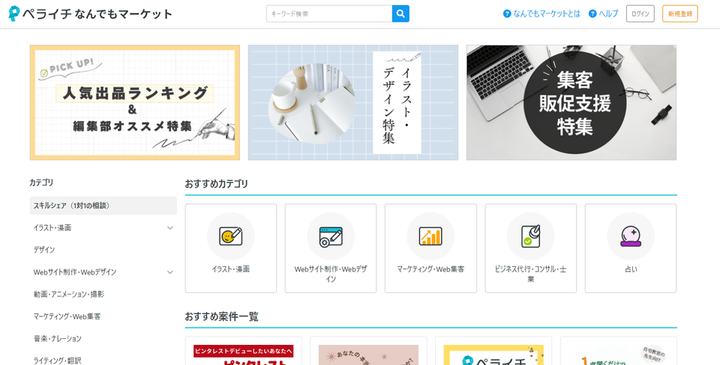Click the 新規登録 button
720x365 pixels.
pos(680,14)
